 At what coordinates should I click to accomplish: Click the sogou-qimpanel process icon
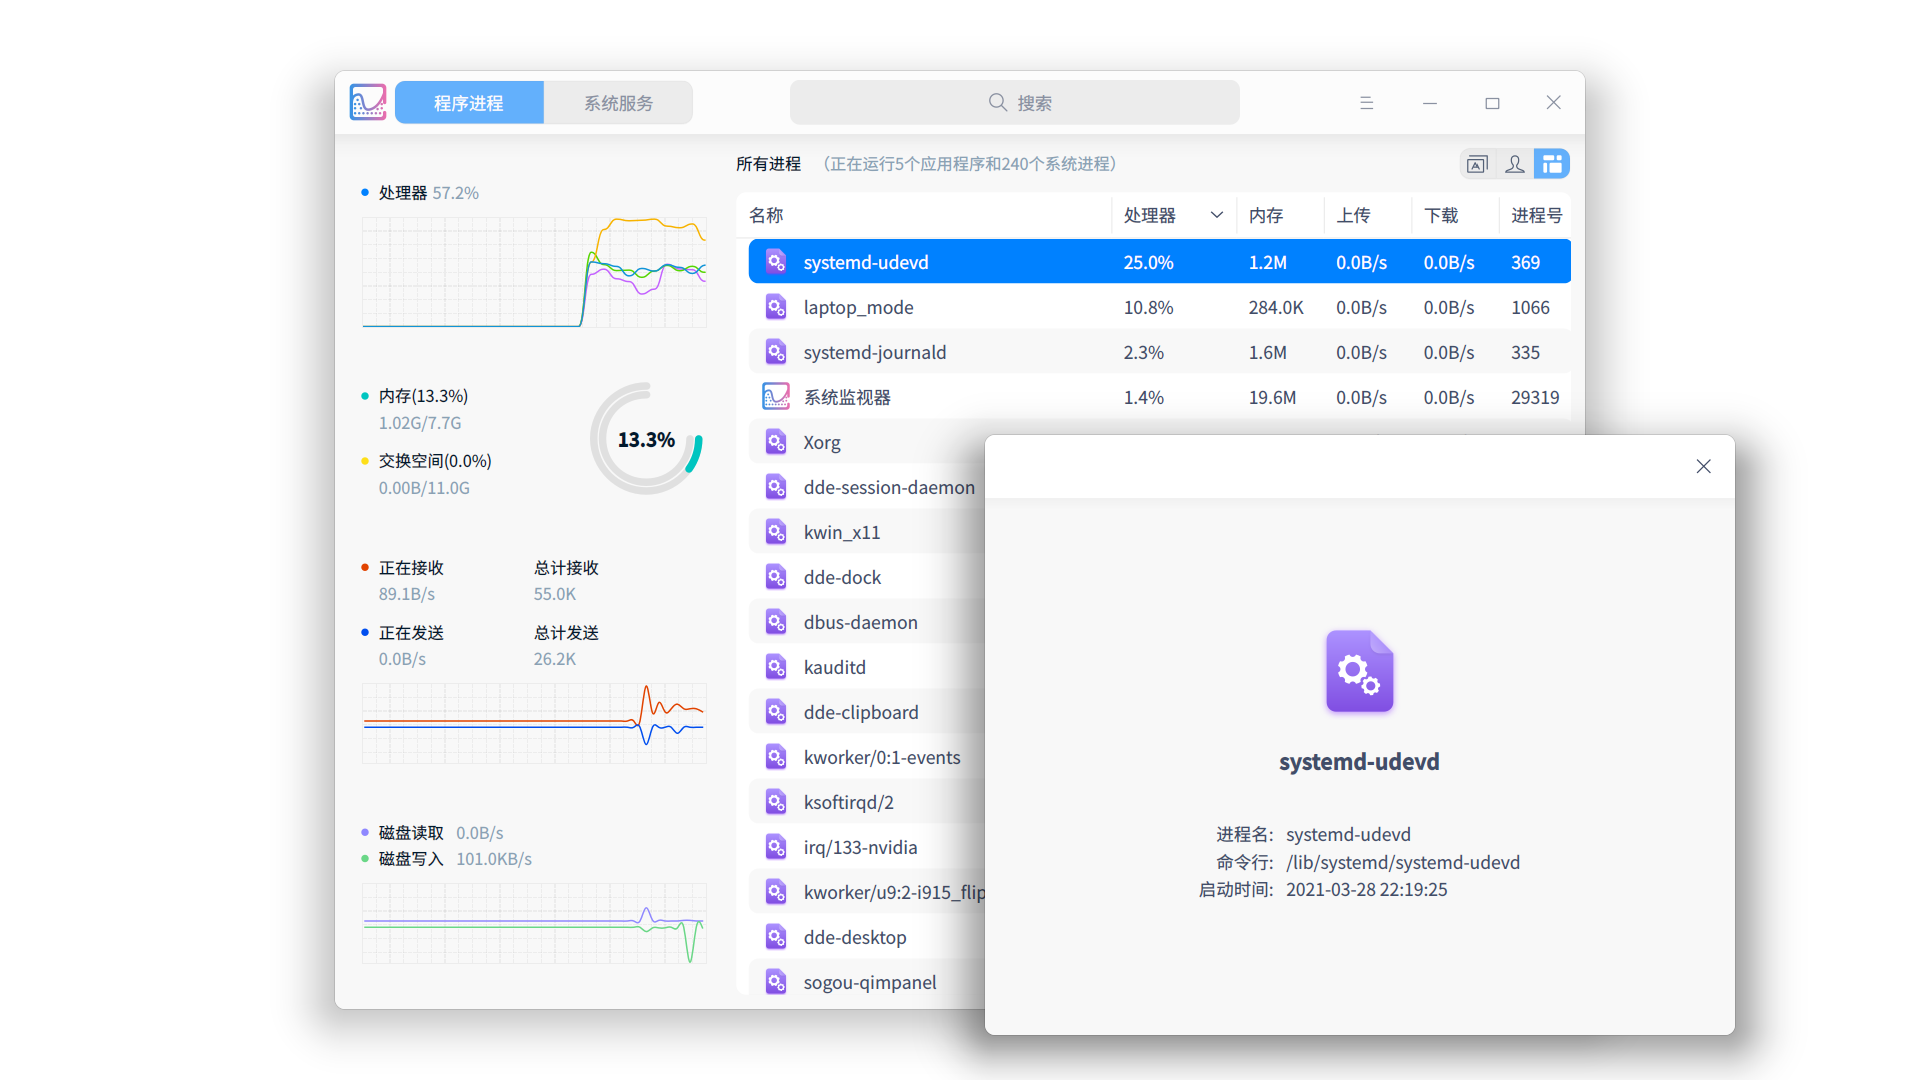coord(776,982)
